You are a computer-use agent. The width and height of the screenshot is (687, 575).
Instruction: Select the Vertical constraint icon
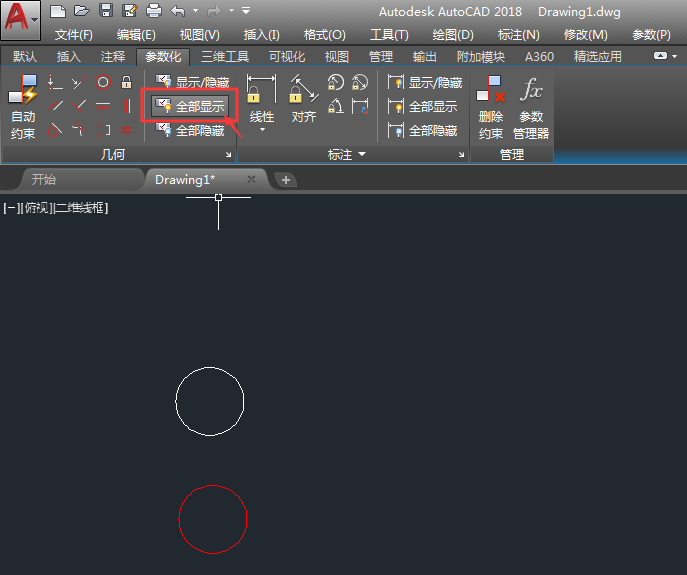(x=127, y=106)
